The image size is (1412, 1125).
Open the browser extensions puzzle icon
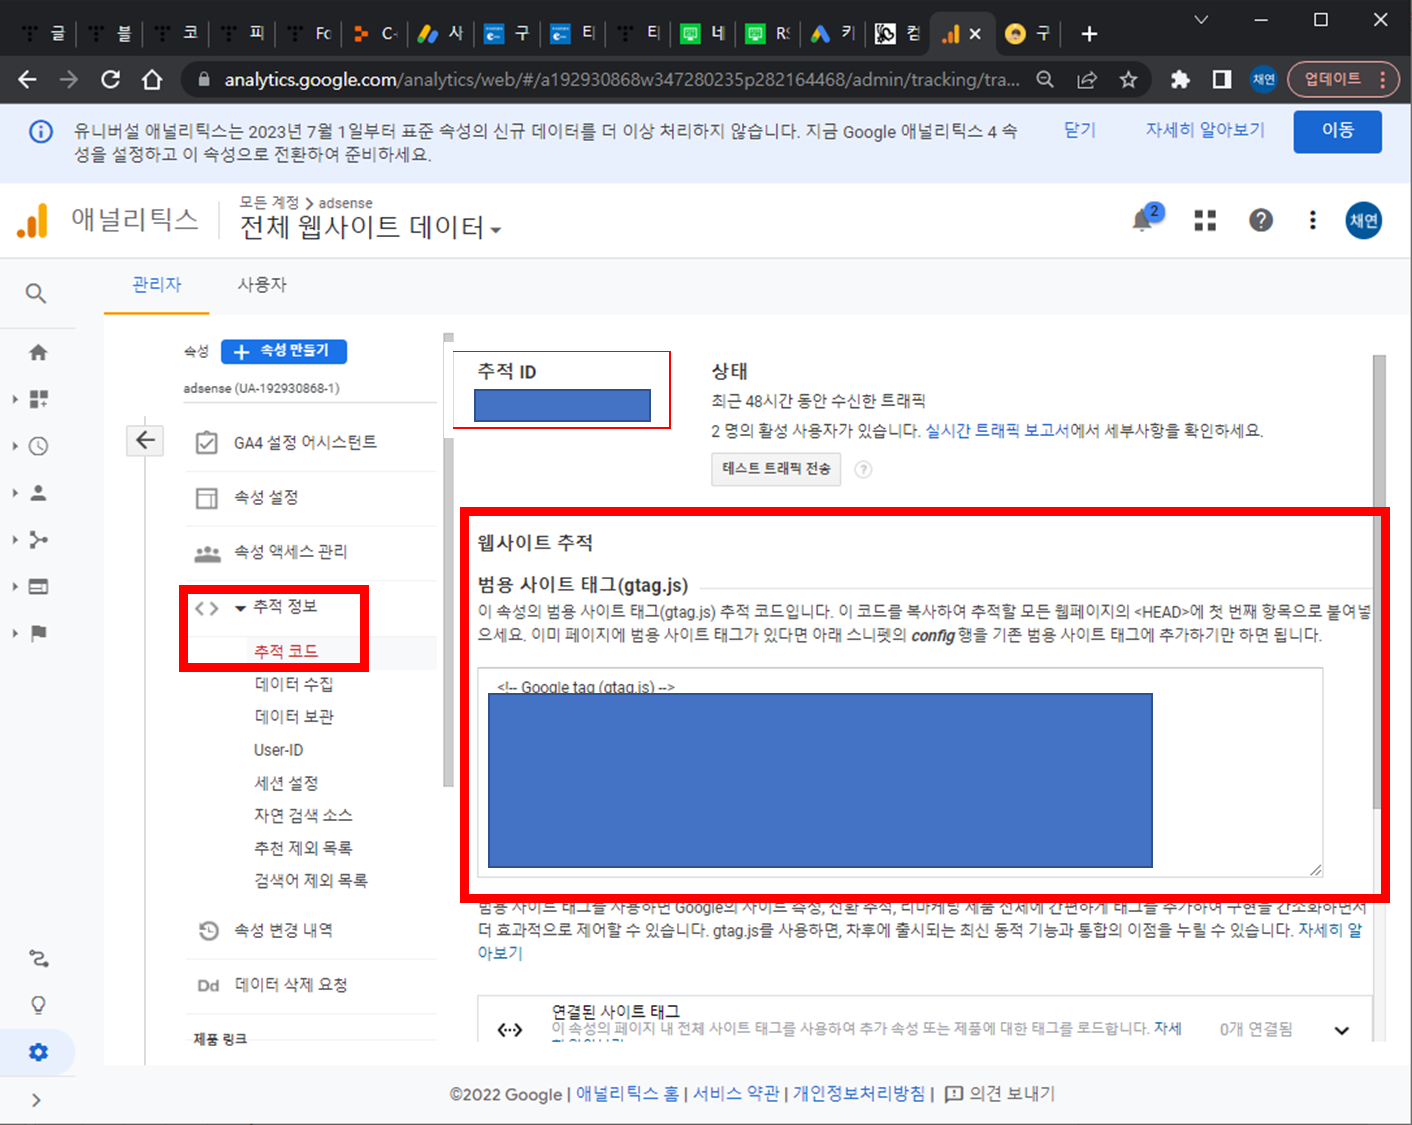coord(1180,79)
